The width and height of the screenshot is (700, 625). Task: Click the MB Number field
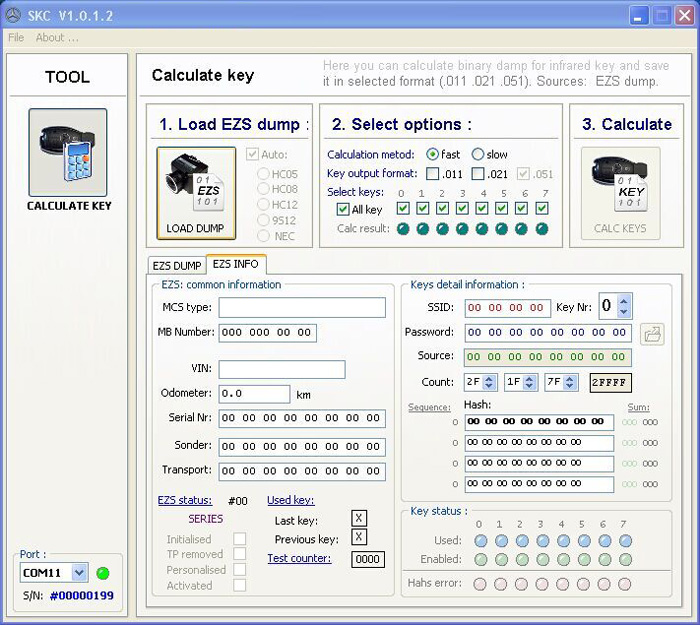pos(267,333)
